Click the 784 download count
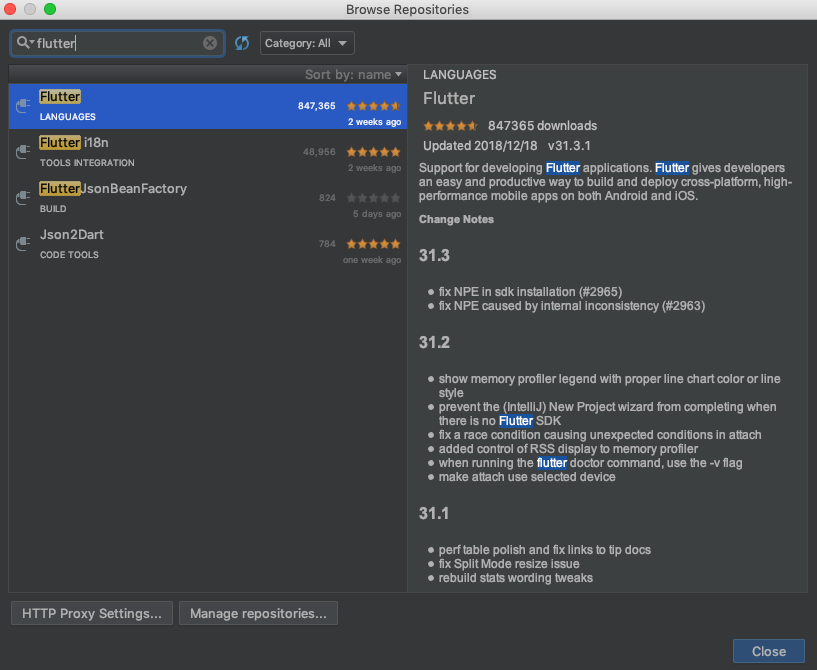The image size is (817, 670). tap(327, 243)
